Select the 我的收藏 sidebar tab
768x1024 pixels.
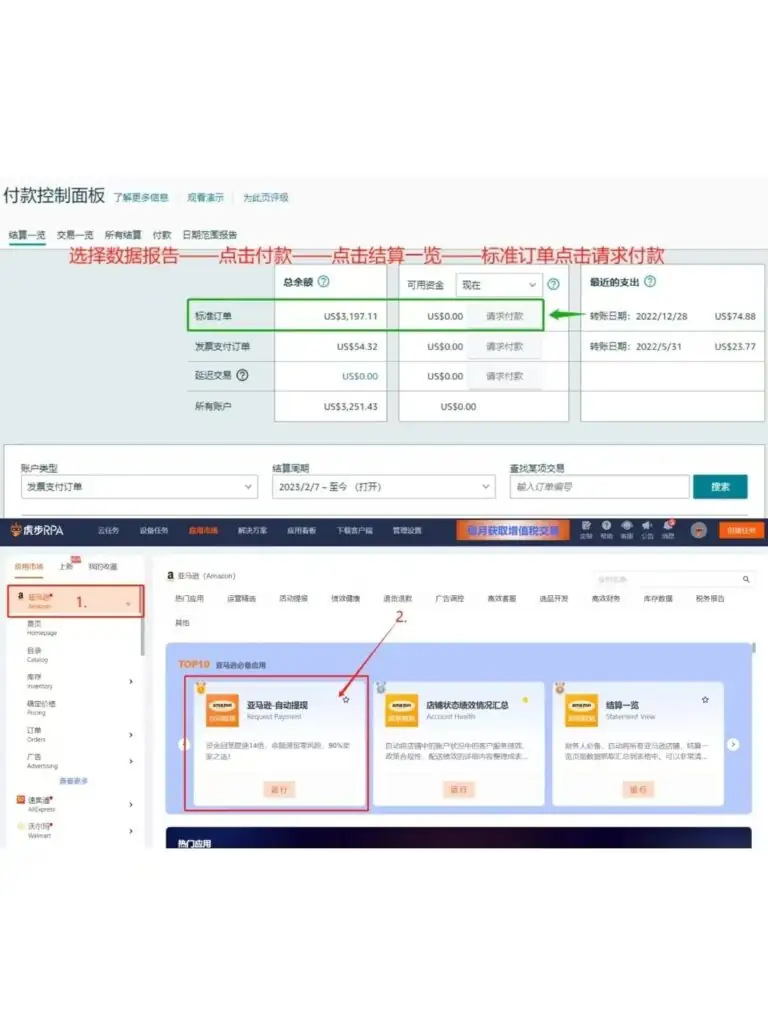(x=103, y=567)
